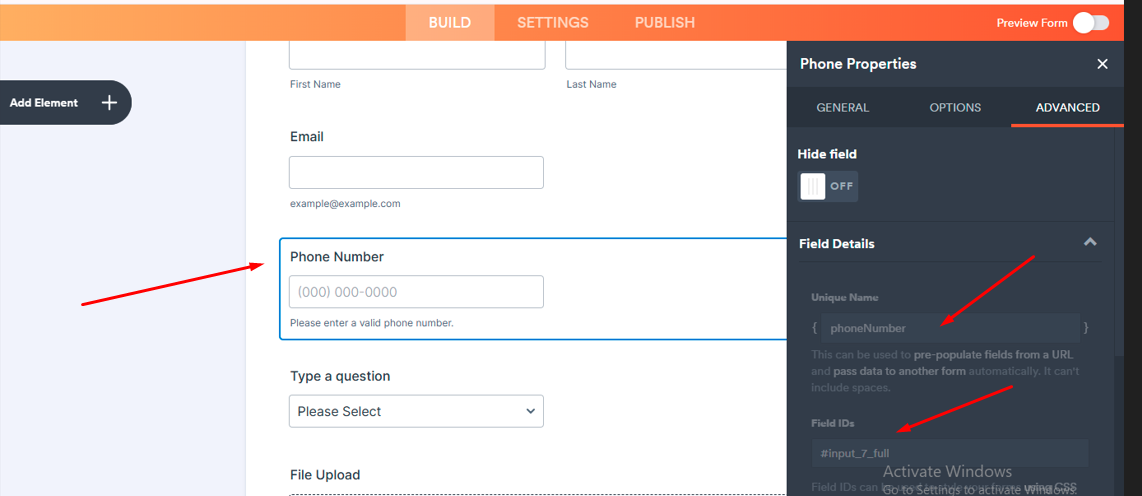Click the plus icon beside Add Element
1142x496 pixels.
pos(109,103)
